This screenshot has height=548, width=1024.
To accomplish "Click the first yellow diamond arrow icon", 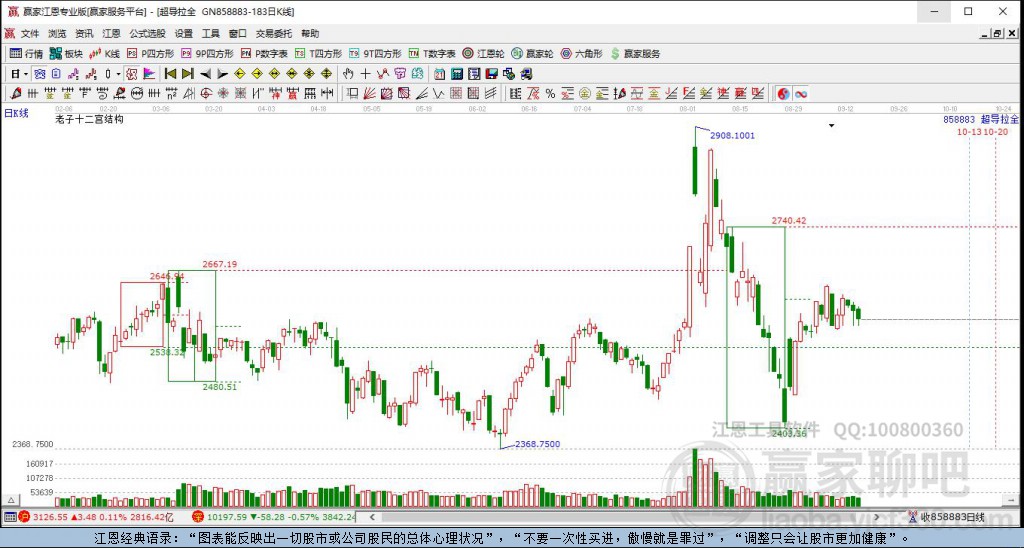I will pyautogui.click(x=240, y=74).
